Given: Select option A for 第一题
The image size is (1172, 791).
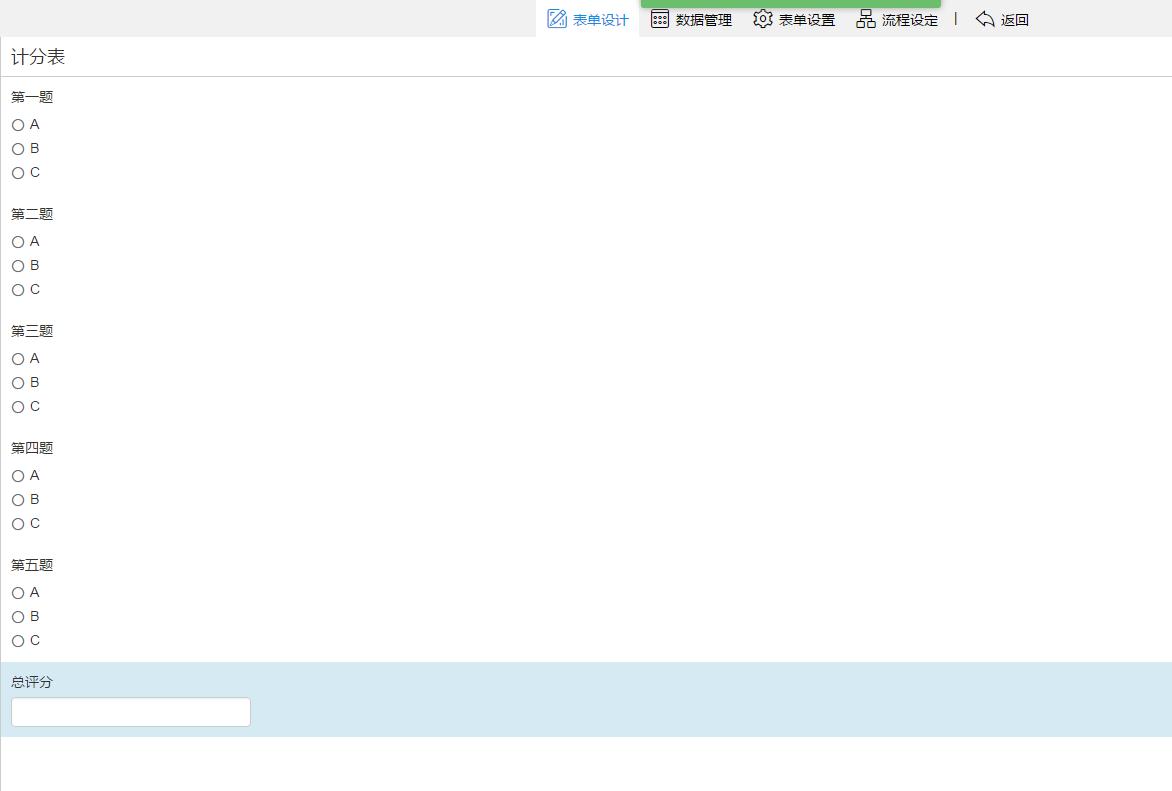Looking at the screenshot, I should [x=18, y=125].
